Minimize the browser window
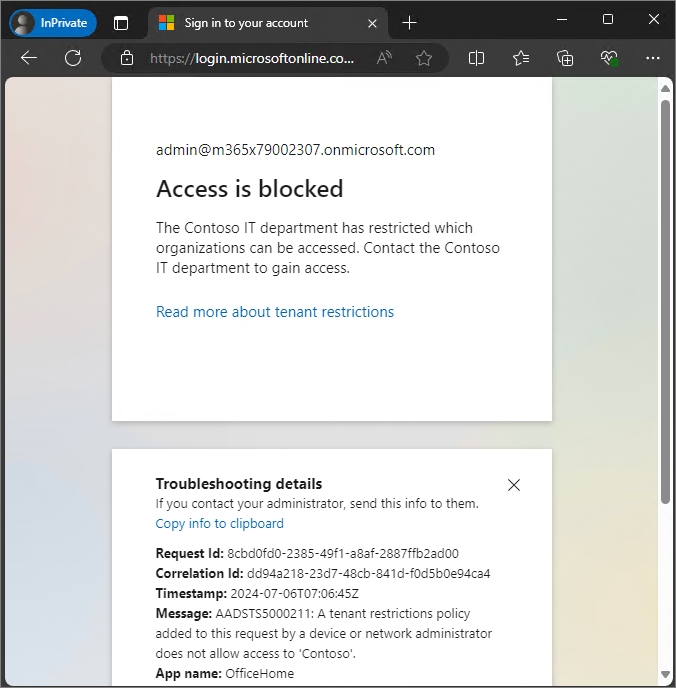 coord(562,19)
